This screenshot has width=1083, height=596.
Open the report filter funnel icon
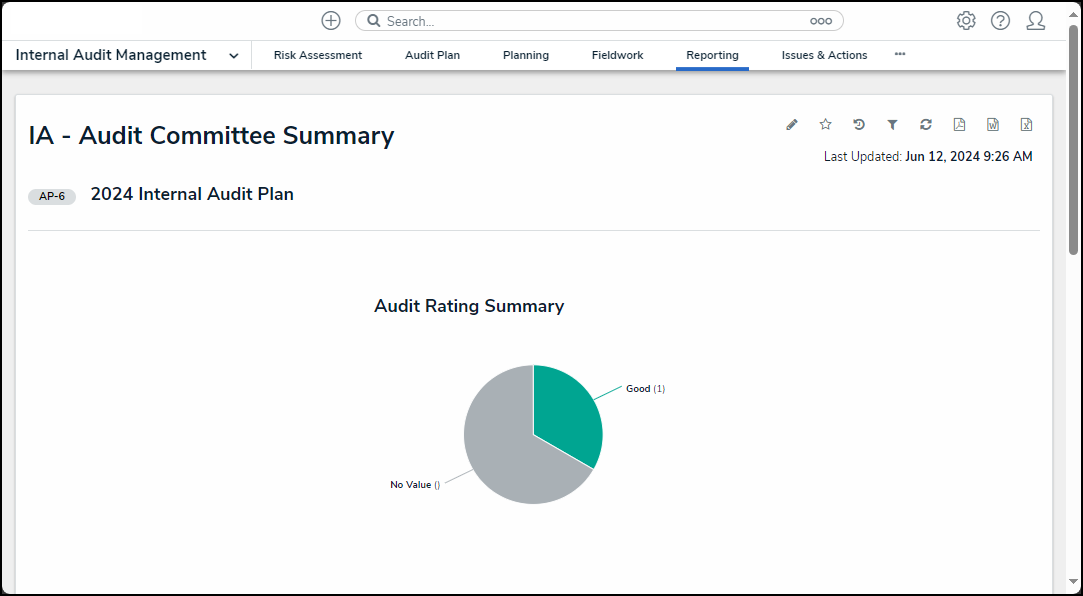(892, 125)
